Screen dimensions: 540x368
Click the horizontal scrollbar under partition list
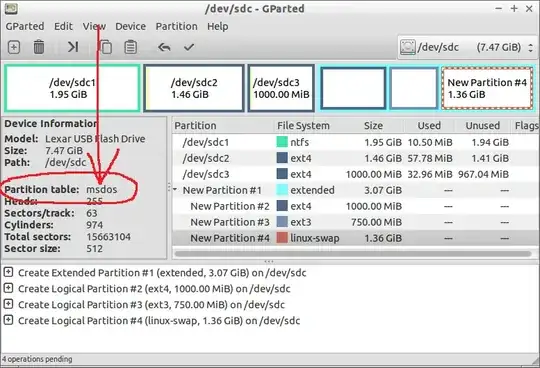click(353, 254)
